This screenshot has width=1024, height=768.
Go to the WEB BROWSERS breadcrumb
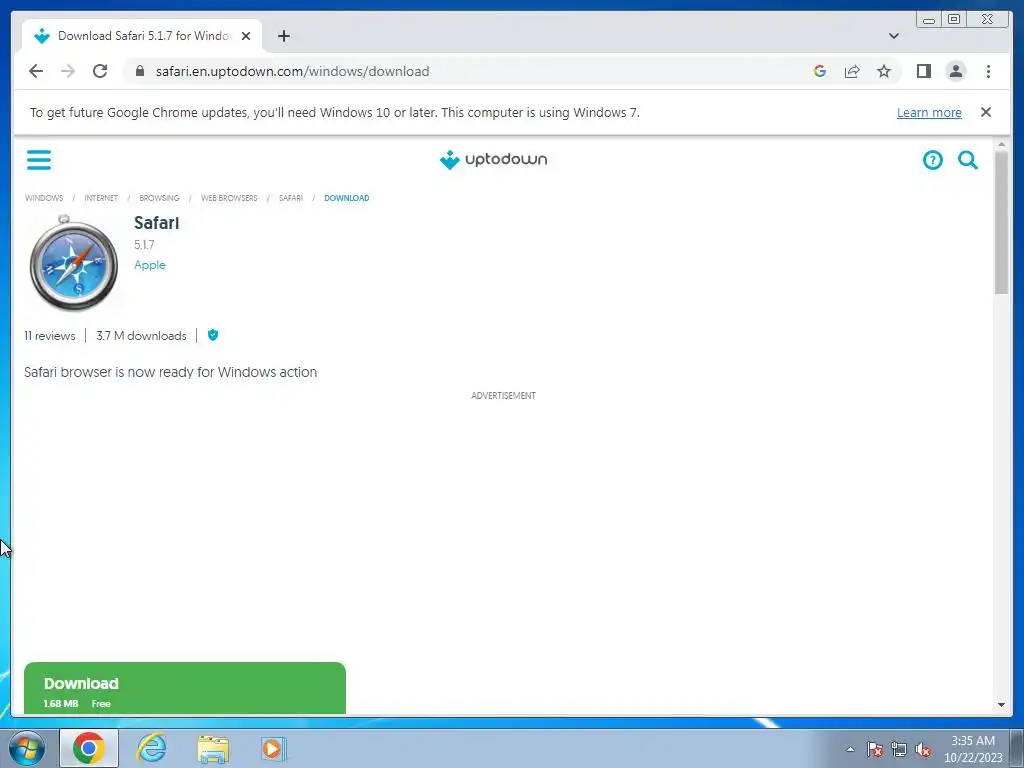229,198
